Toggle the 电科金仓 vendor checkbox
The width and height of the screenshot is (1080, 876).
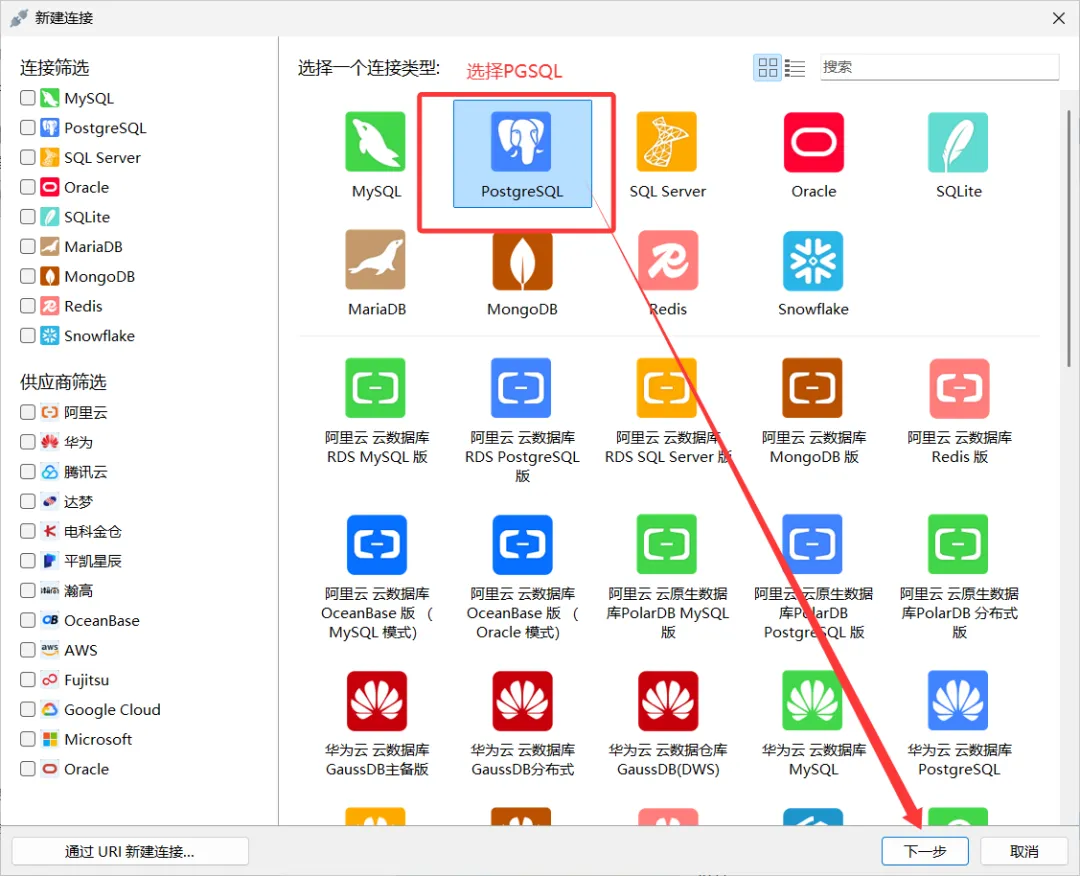point(28,531)
